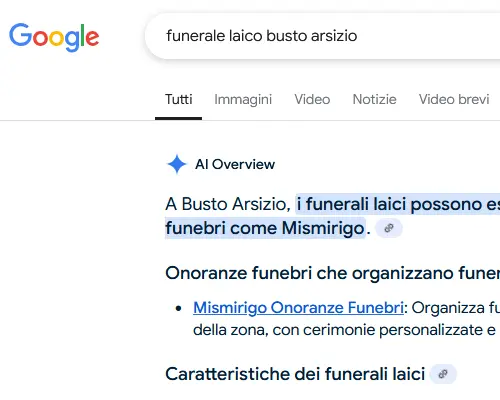The width and height of the screenshot is (500, 400).
Task: Open the Notizie tab
Action: (x=374, y=99)
